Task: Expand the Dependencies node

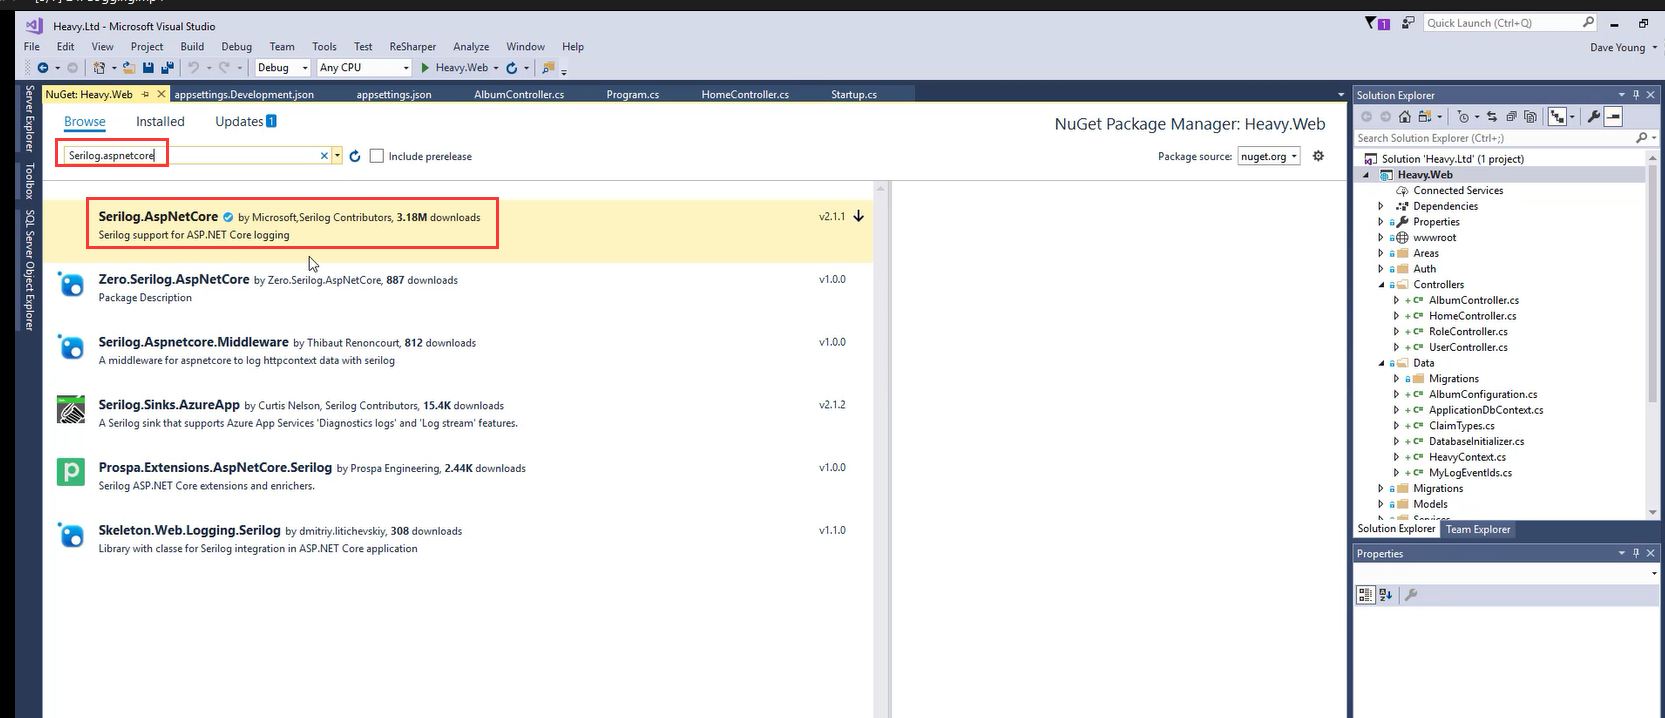Action: click(x=1381, y=206)
